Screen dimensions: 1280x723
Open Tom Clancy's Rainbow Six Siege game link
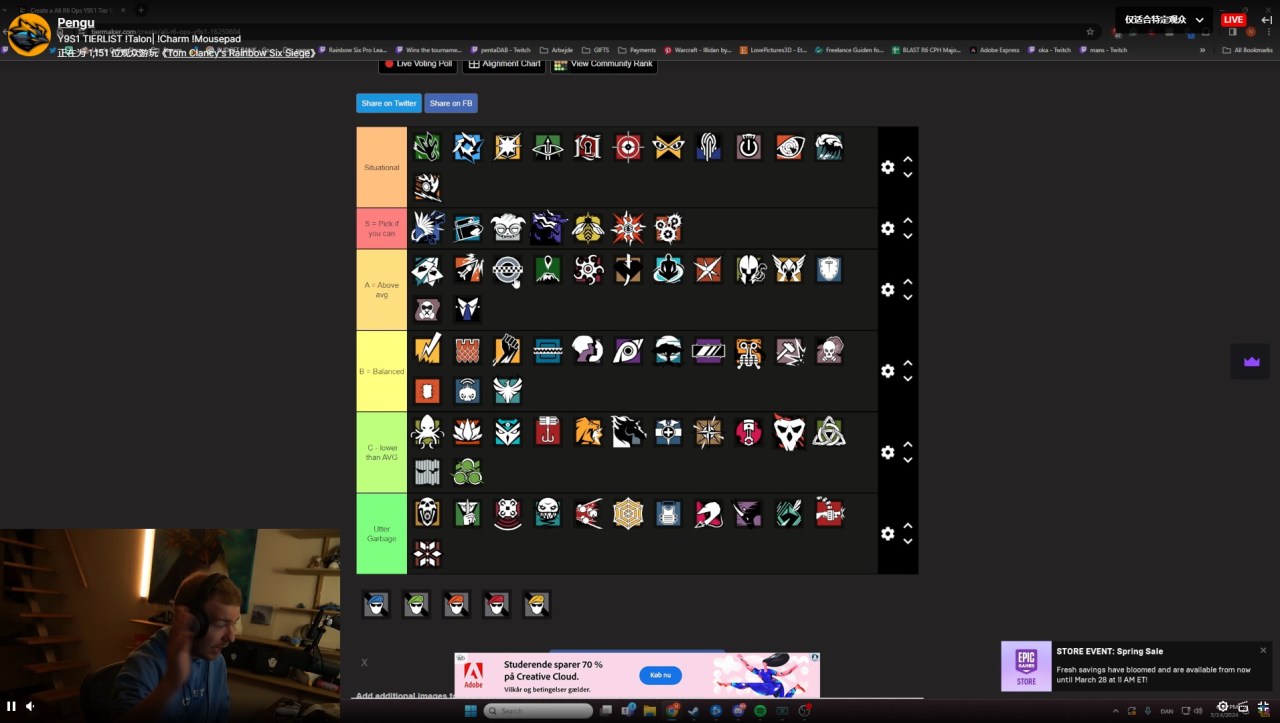[239, 53]
